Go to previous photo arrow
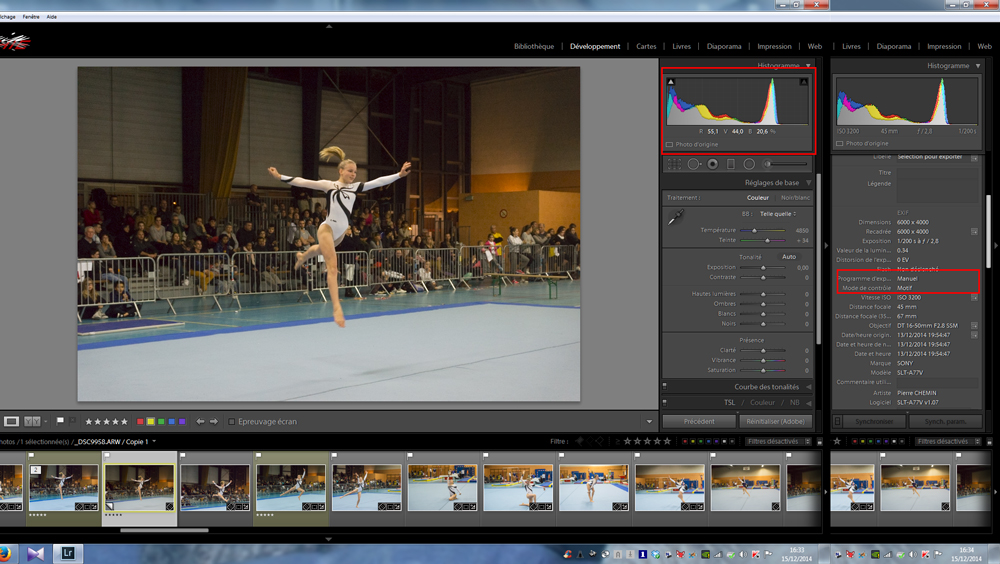Image resolution: width=1000 pixels, height=564 pixels. click(200, 422)
